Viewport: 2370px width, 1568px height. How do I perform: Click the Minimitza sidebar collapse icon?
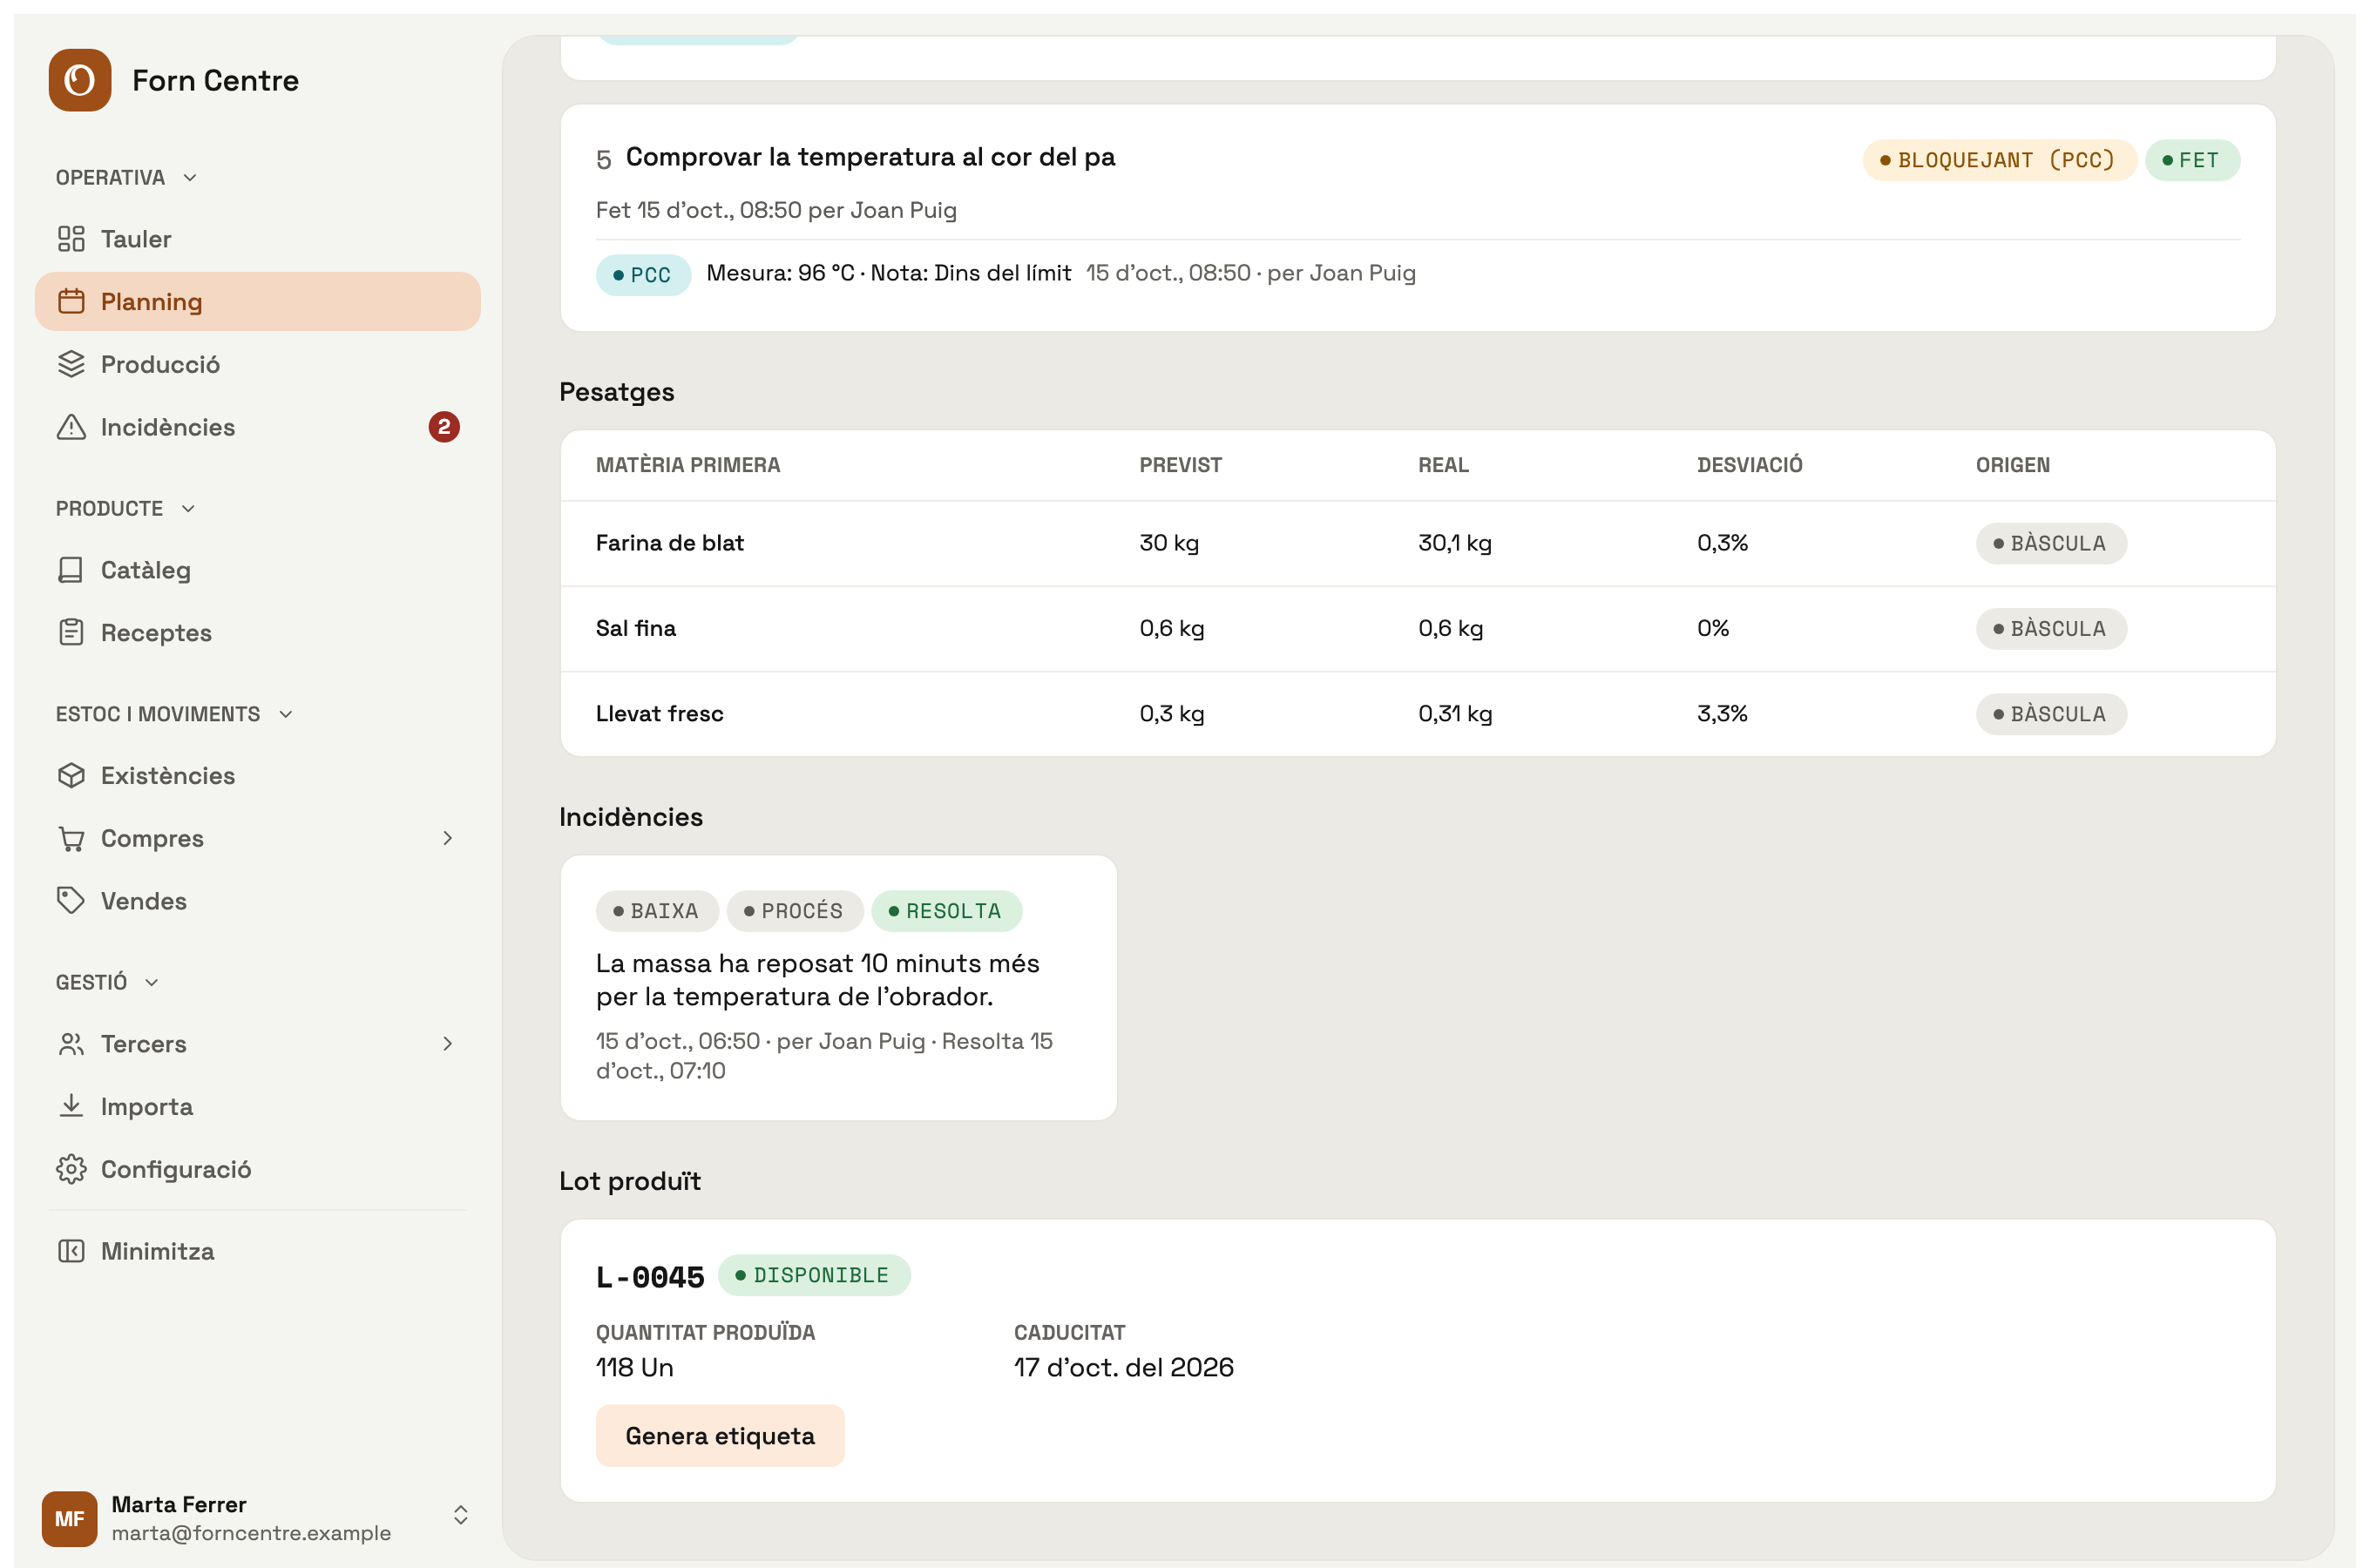coord(71,1251)
